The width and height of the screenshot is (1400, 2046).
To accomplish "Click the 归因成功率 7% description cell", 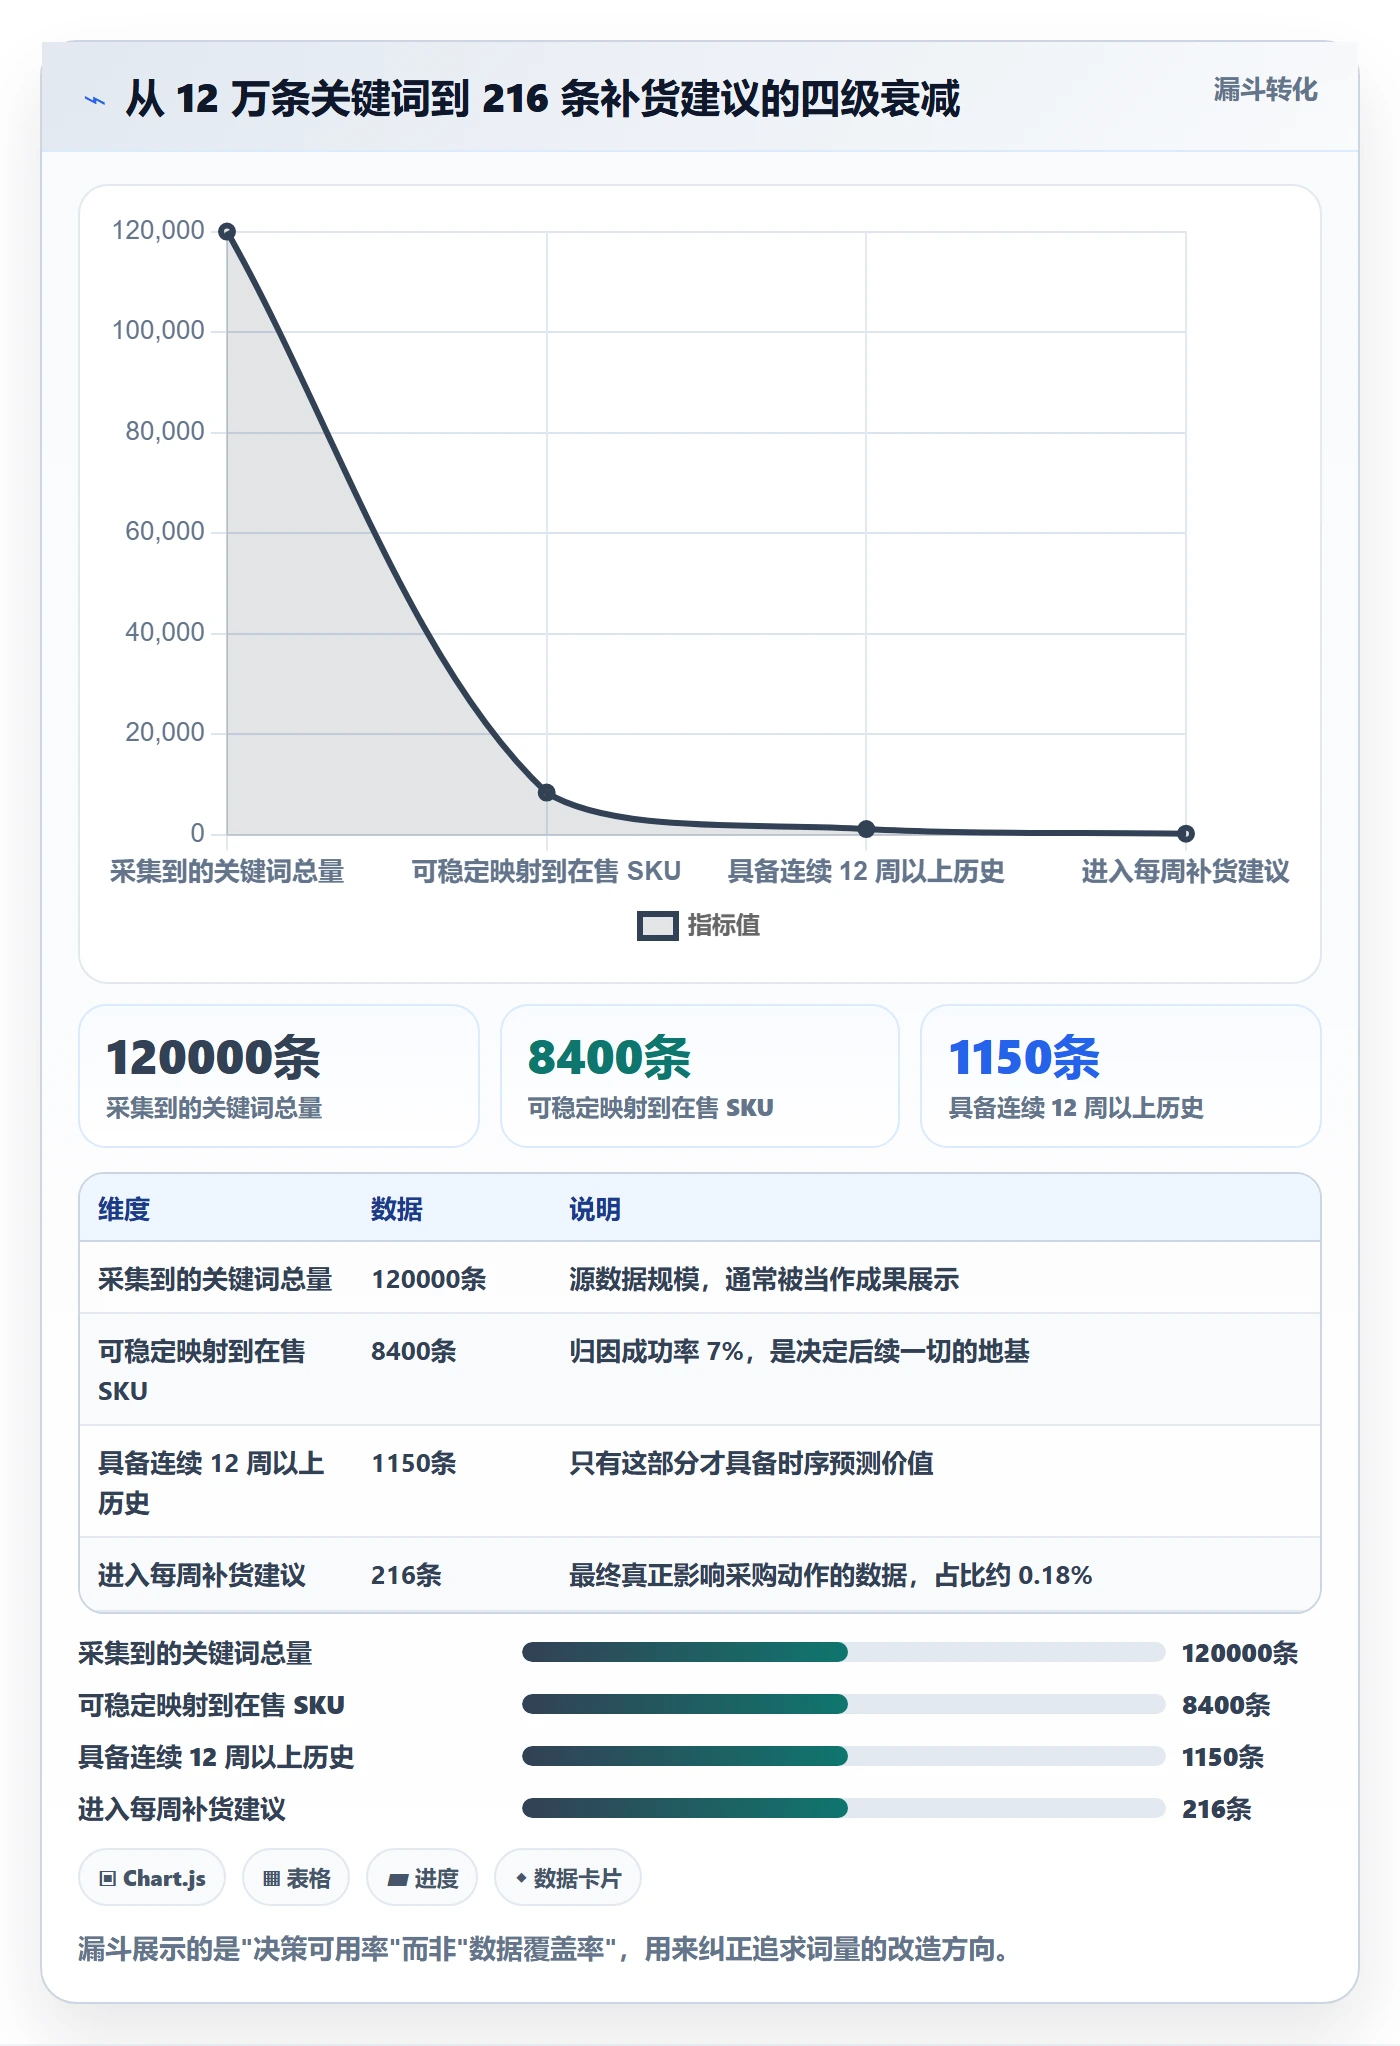I will [x=799, y=1351].
